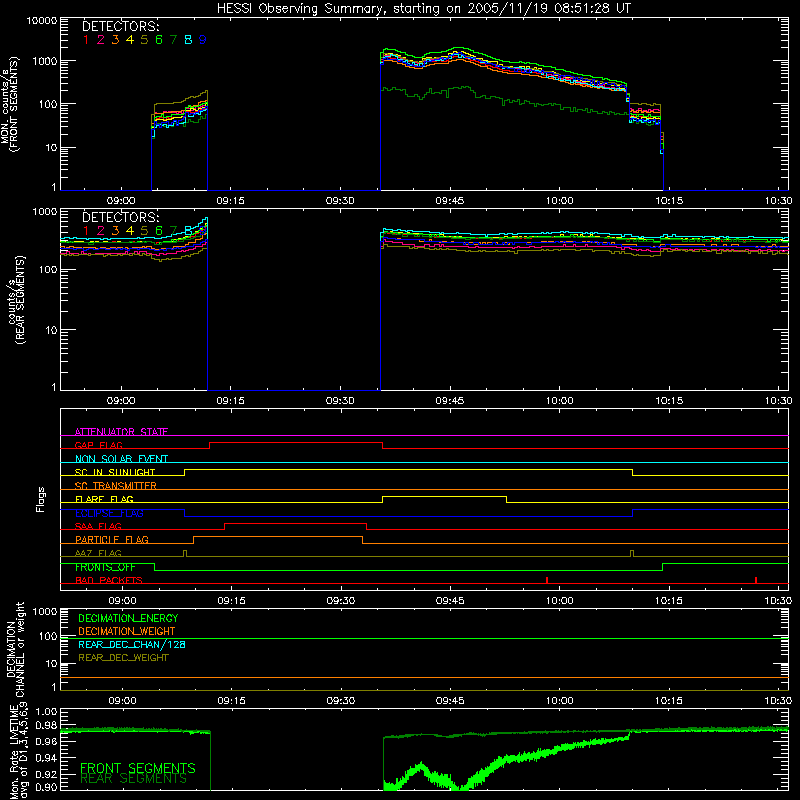Image resolution: width=800 pixels, height=800 pixels.
Task: Click the SC_IN_SUNLIGHT flag label
Action: tap(115, 472)
